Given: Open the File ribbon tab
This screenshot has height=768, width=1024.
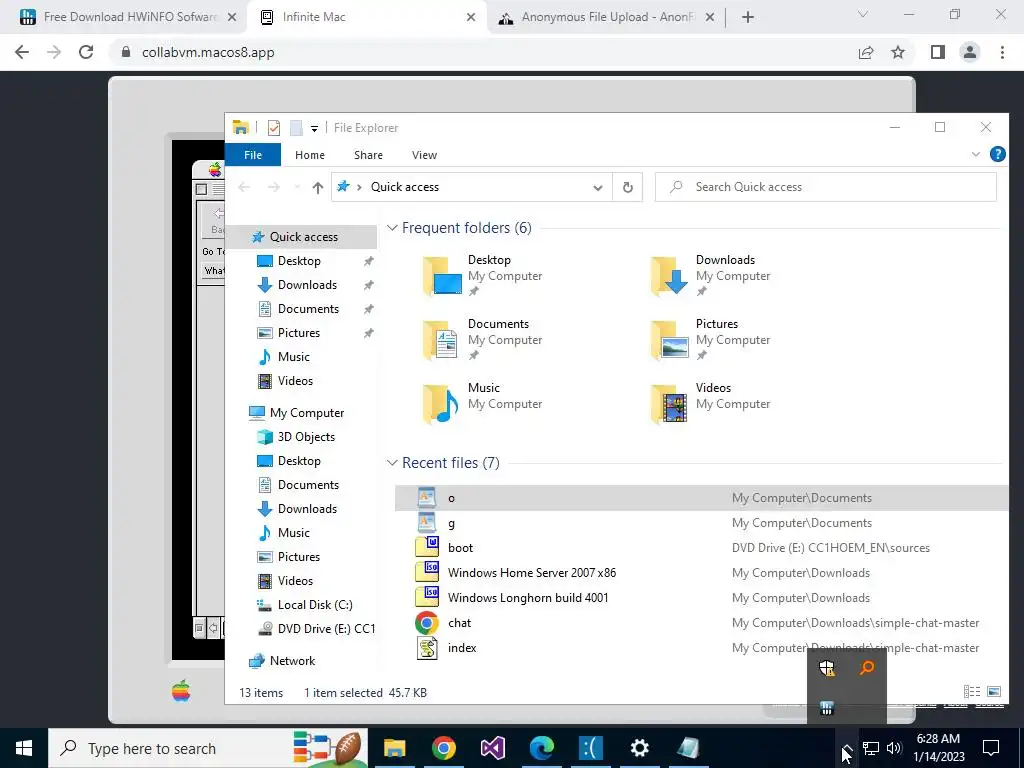Looking at the screenshot, I should click(x=253, y=155).
